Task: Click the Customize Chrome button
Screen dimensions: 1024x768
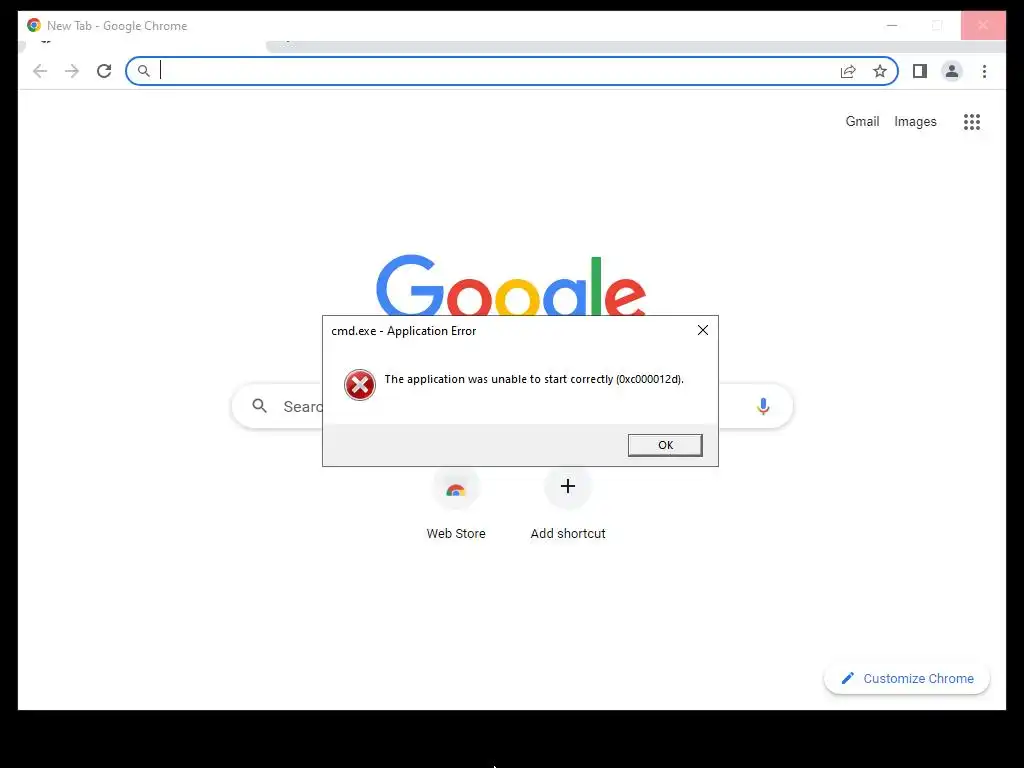Action: (907, 679)
